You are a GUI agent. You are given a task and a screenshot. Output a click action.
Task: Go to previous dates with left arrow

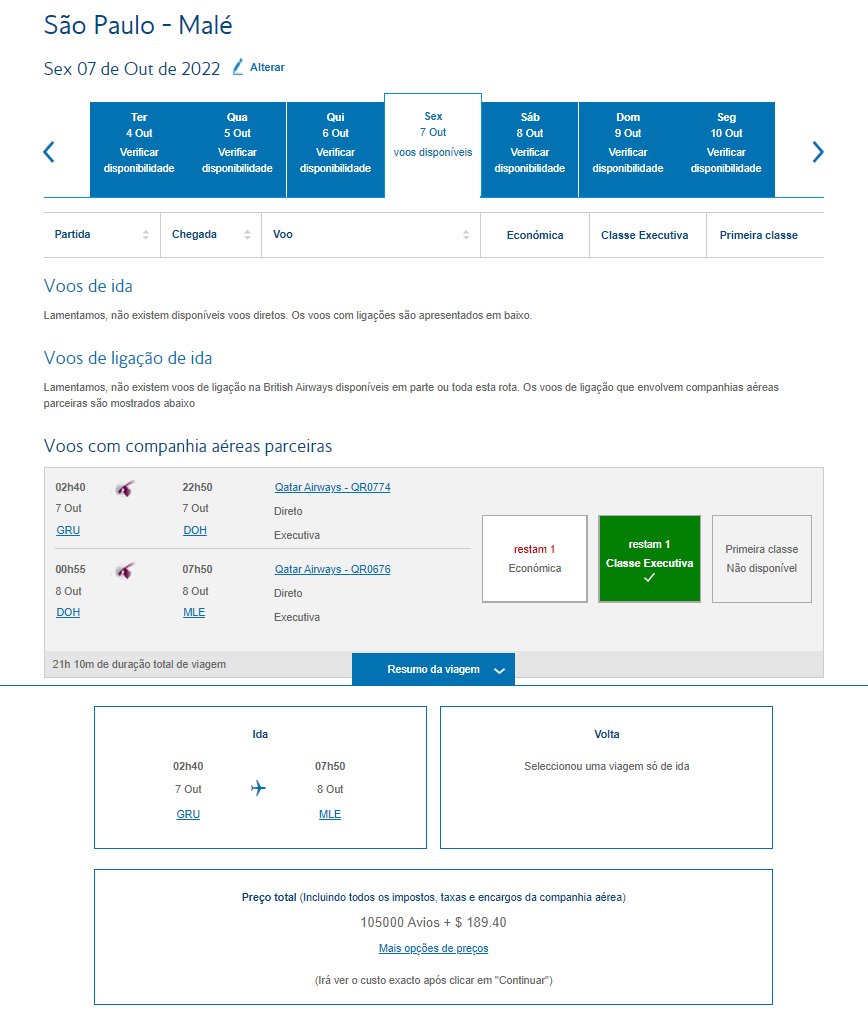[49, 152]
